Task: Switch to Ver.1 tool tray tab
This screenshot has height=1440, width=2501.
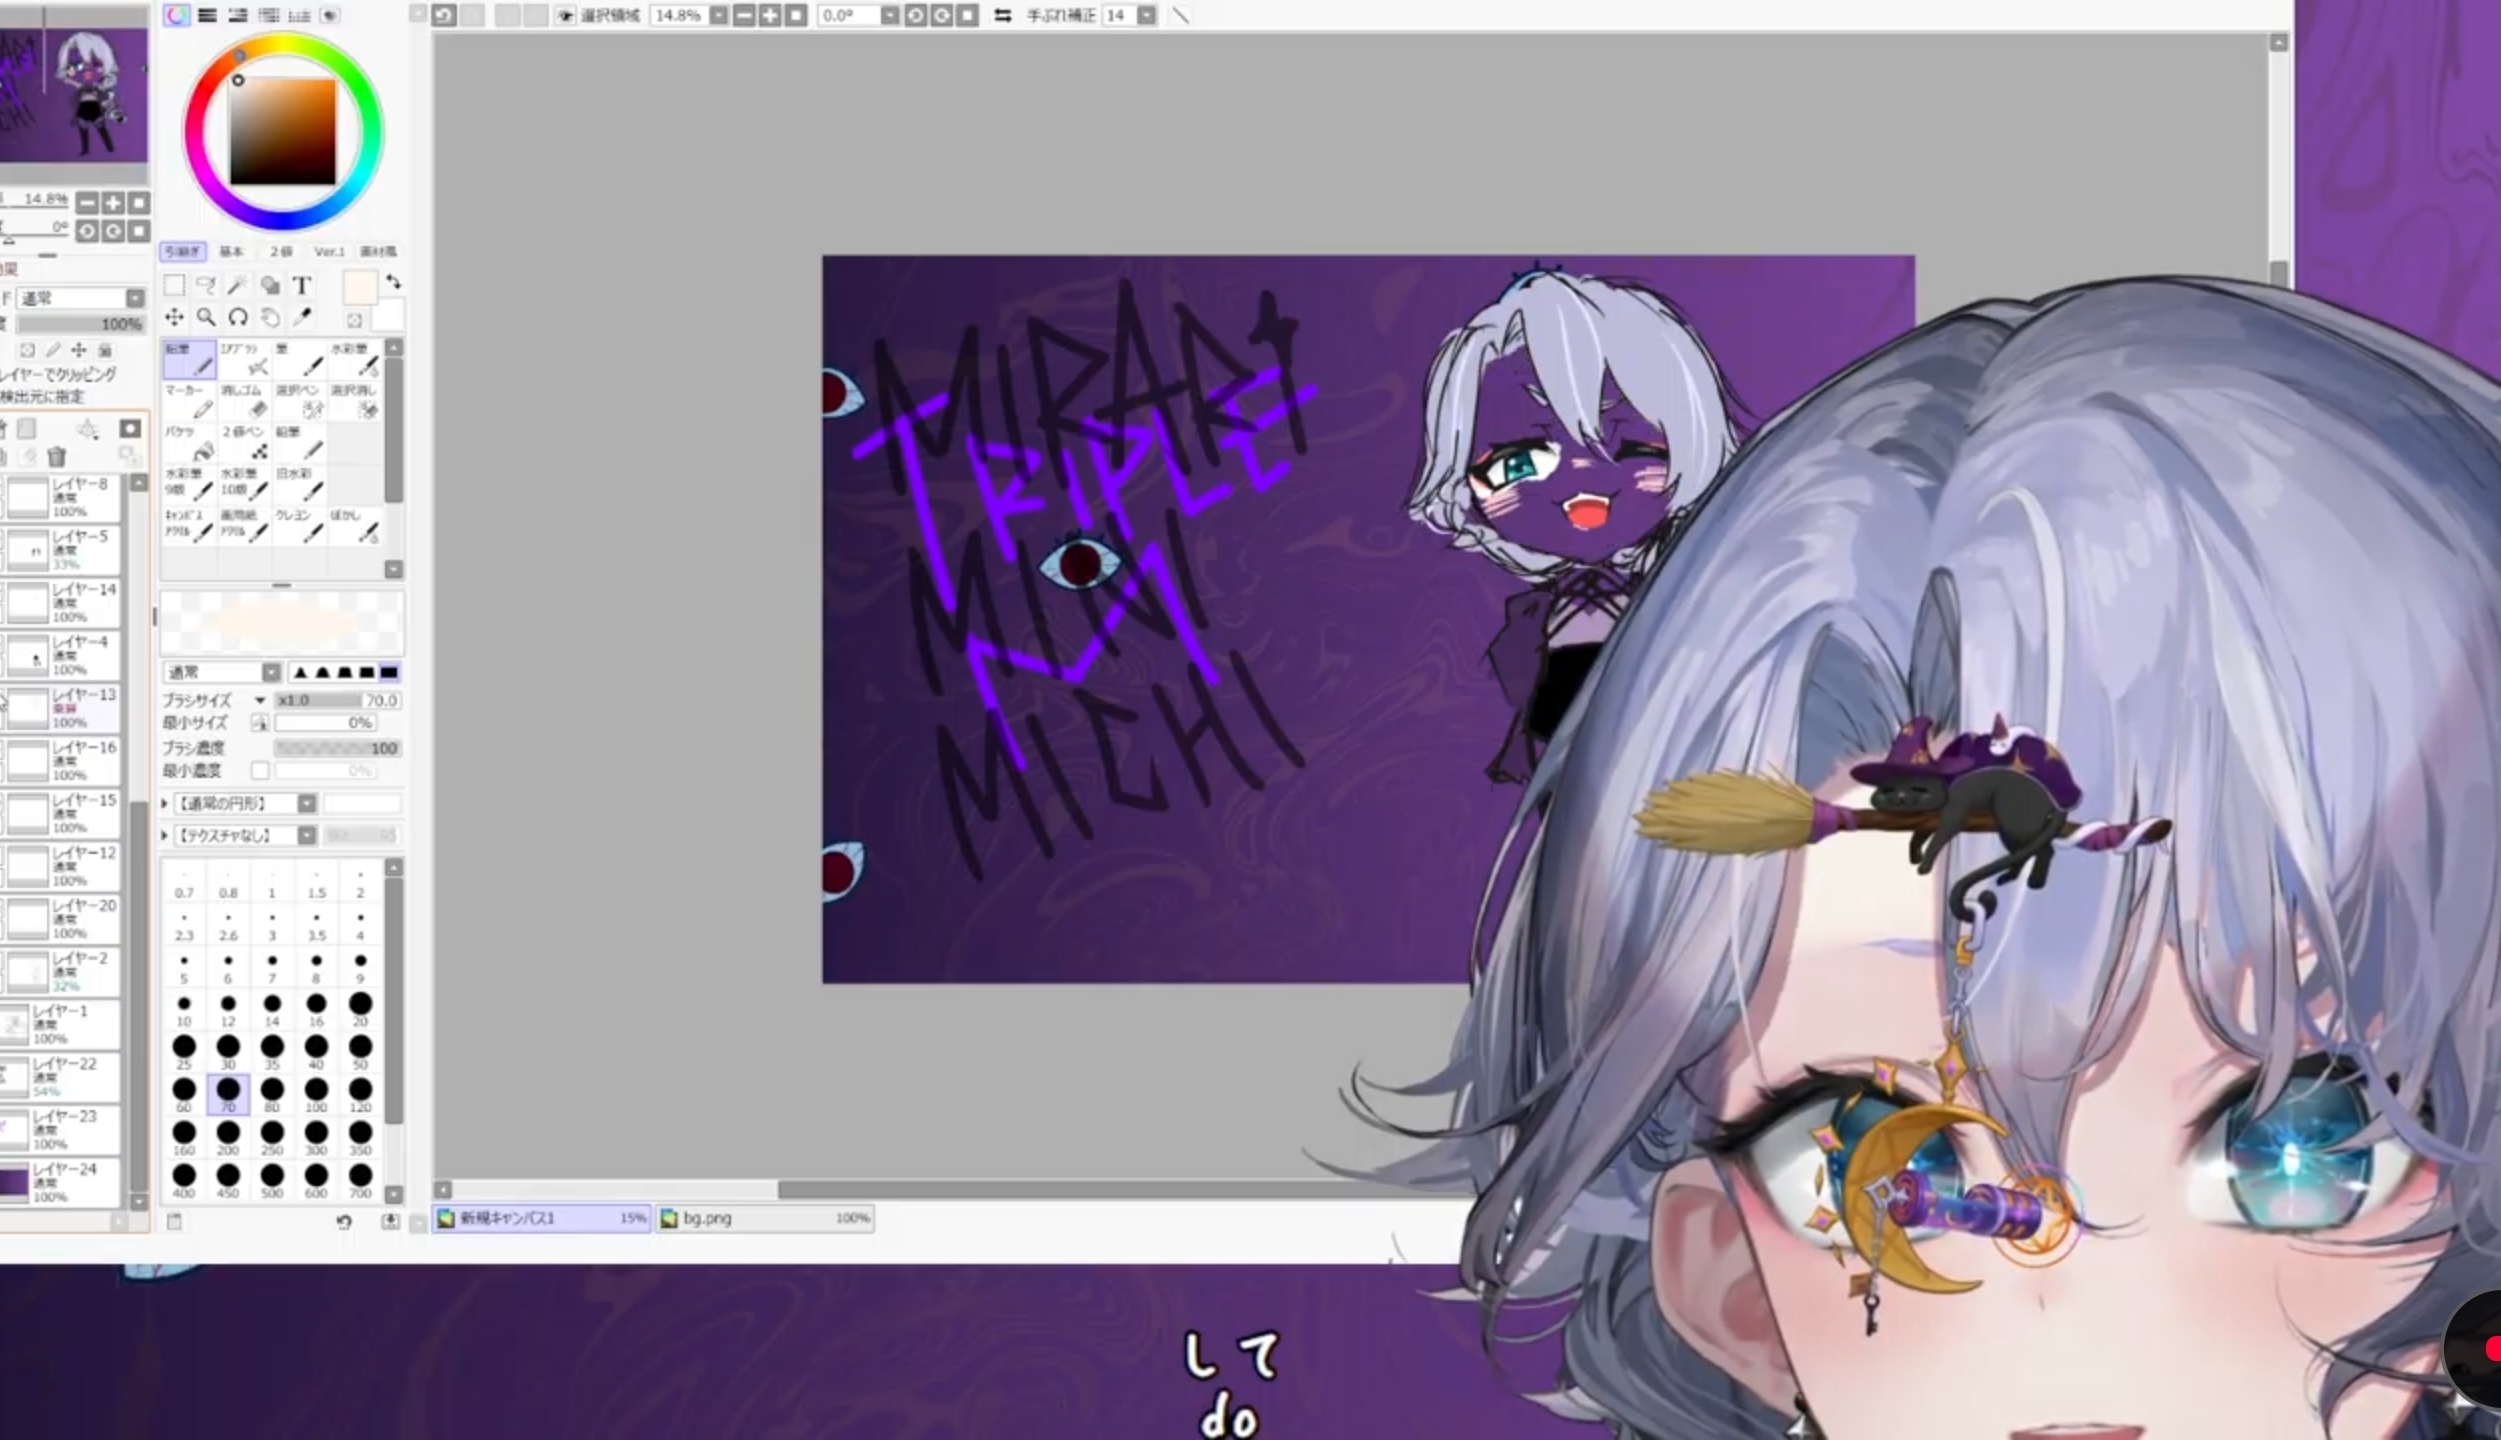Action: pyautogui.click(x=330, y=251)
